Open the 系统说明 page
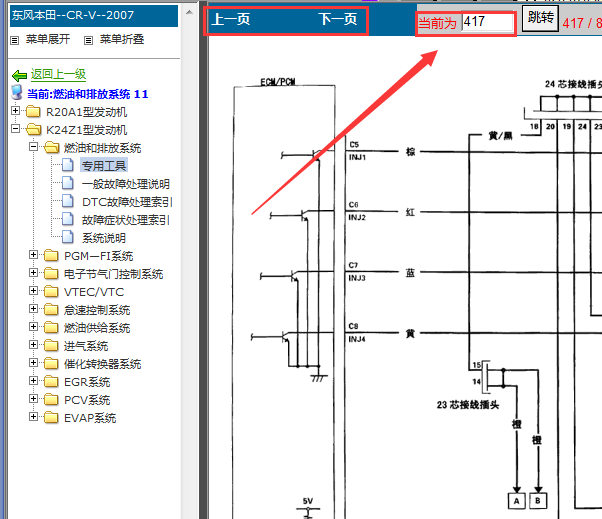The width and height of the screenshot is (602, 519). 104,238
